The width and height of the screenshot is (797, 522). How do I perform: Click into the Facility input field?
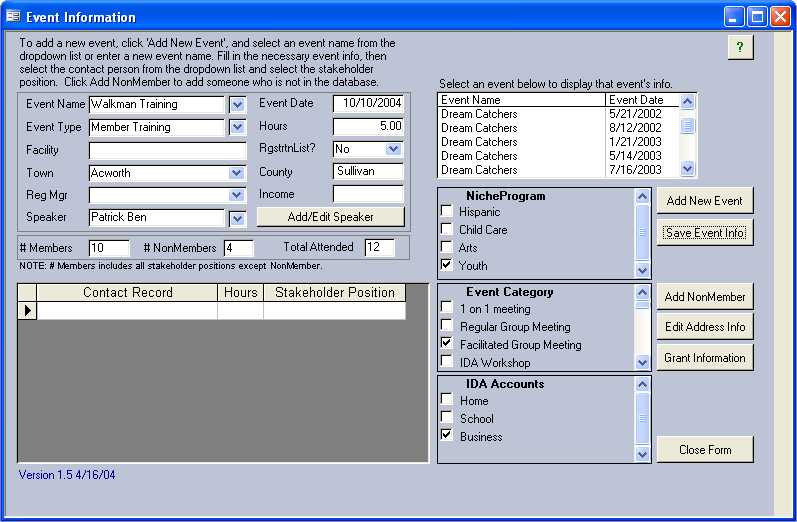(167, 150)
